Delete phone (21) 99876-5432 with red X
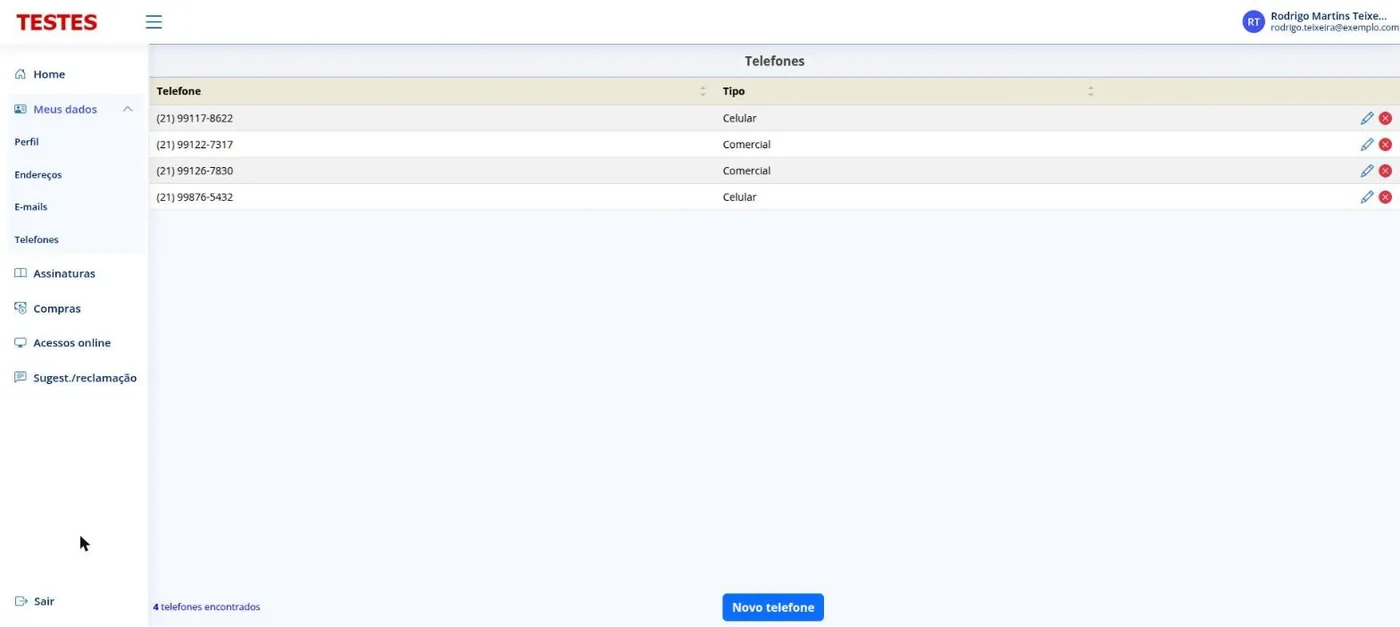The width and height of the screenshot is (1400, 627). (1385, 197)
